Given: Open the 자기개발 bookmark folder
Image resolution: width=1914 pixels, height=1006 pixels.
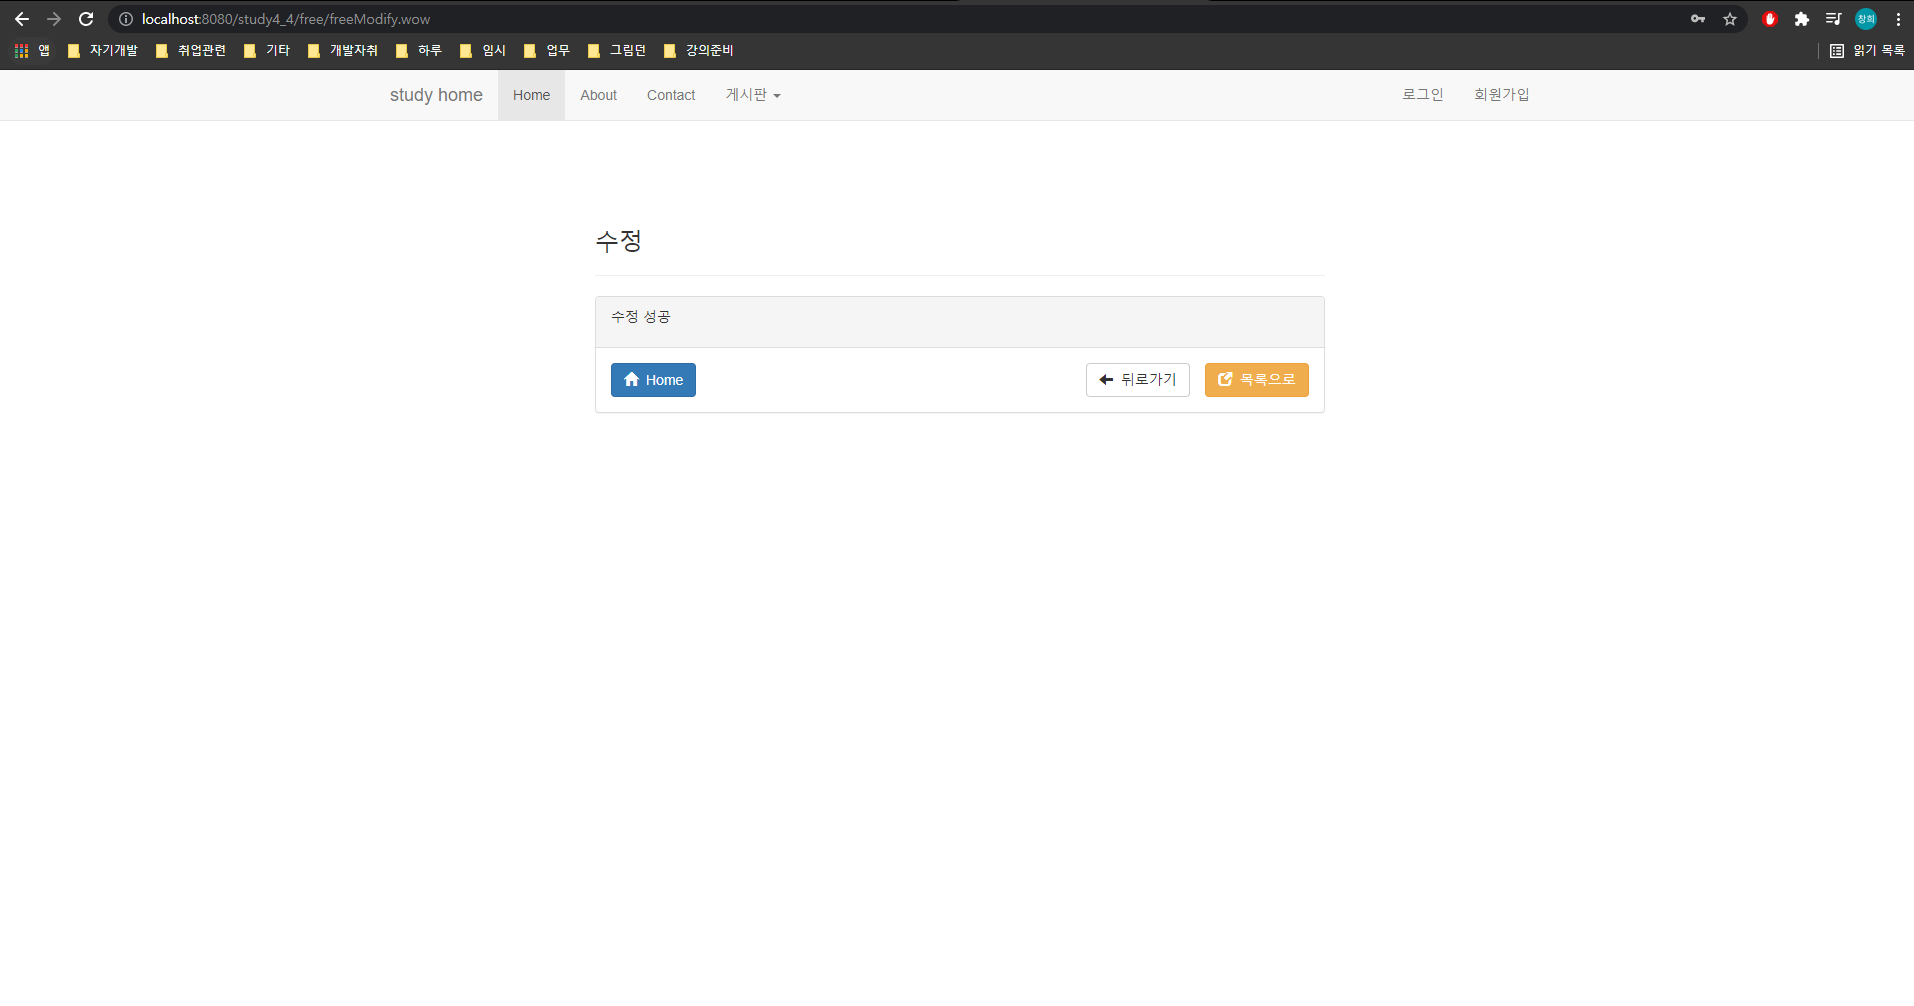Looking at the screenshot, I should (103, 50).
